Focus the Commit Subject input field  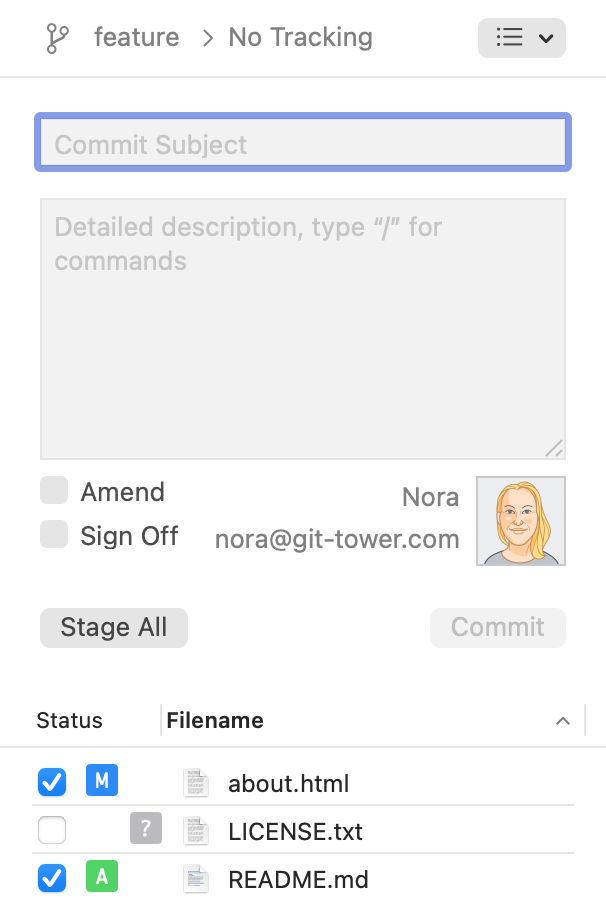pyautogui.click(x=303, y=144)
